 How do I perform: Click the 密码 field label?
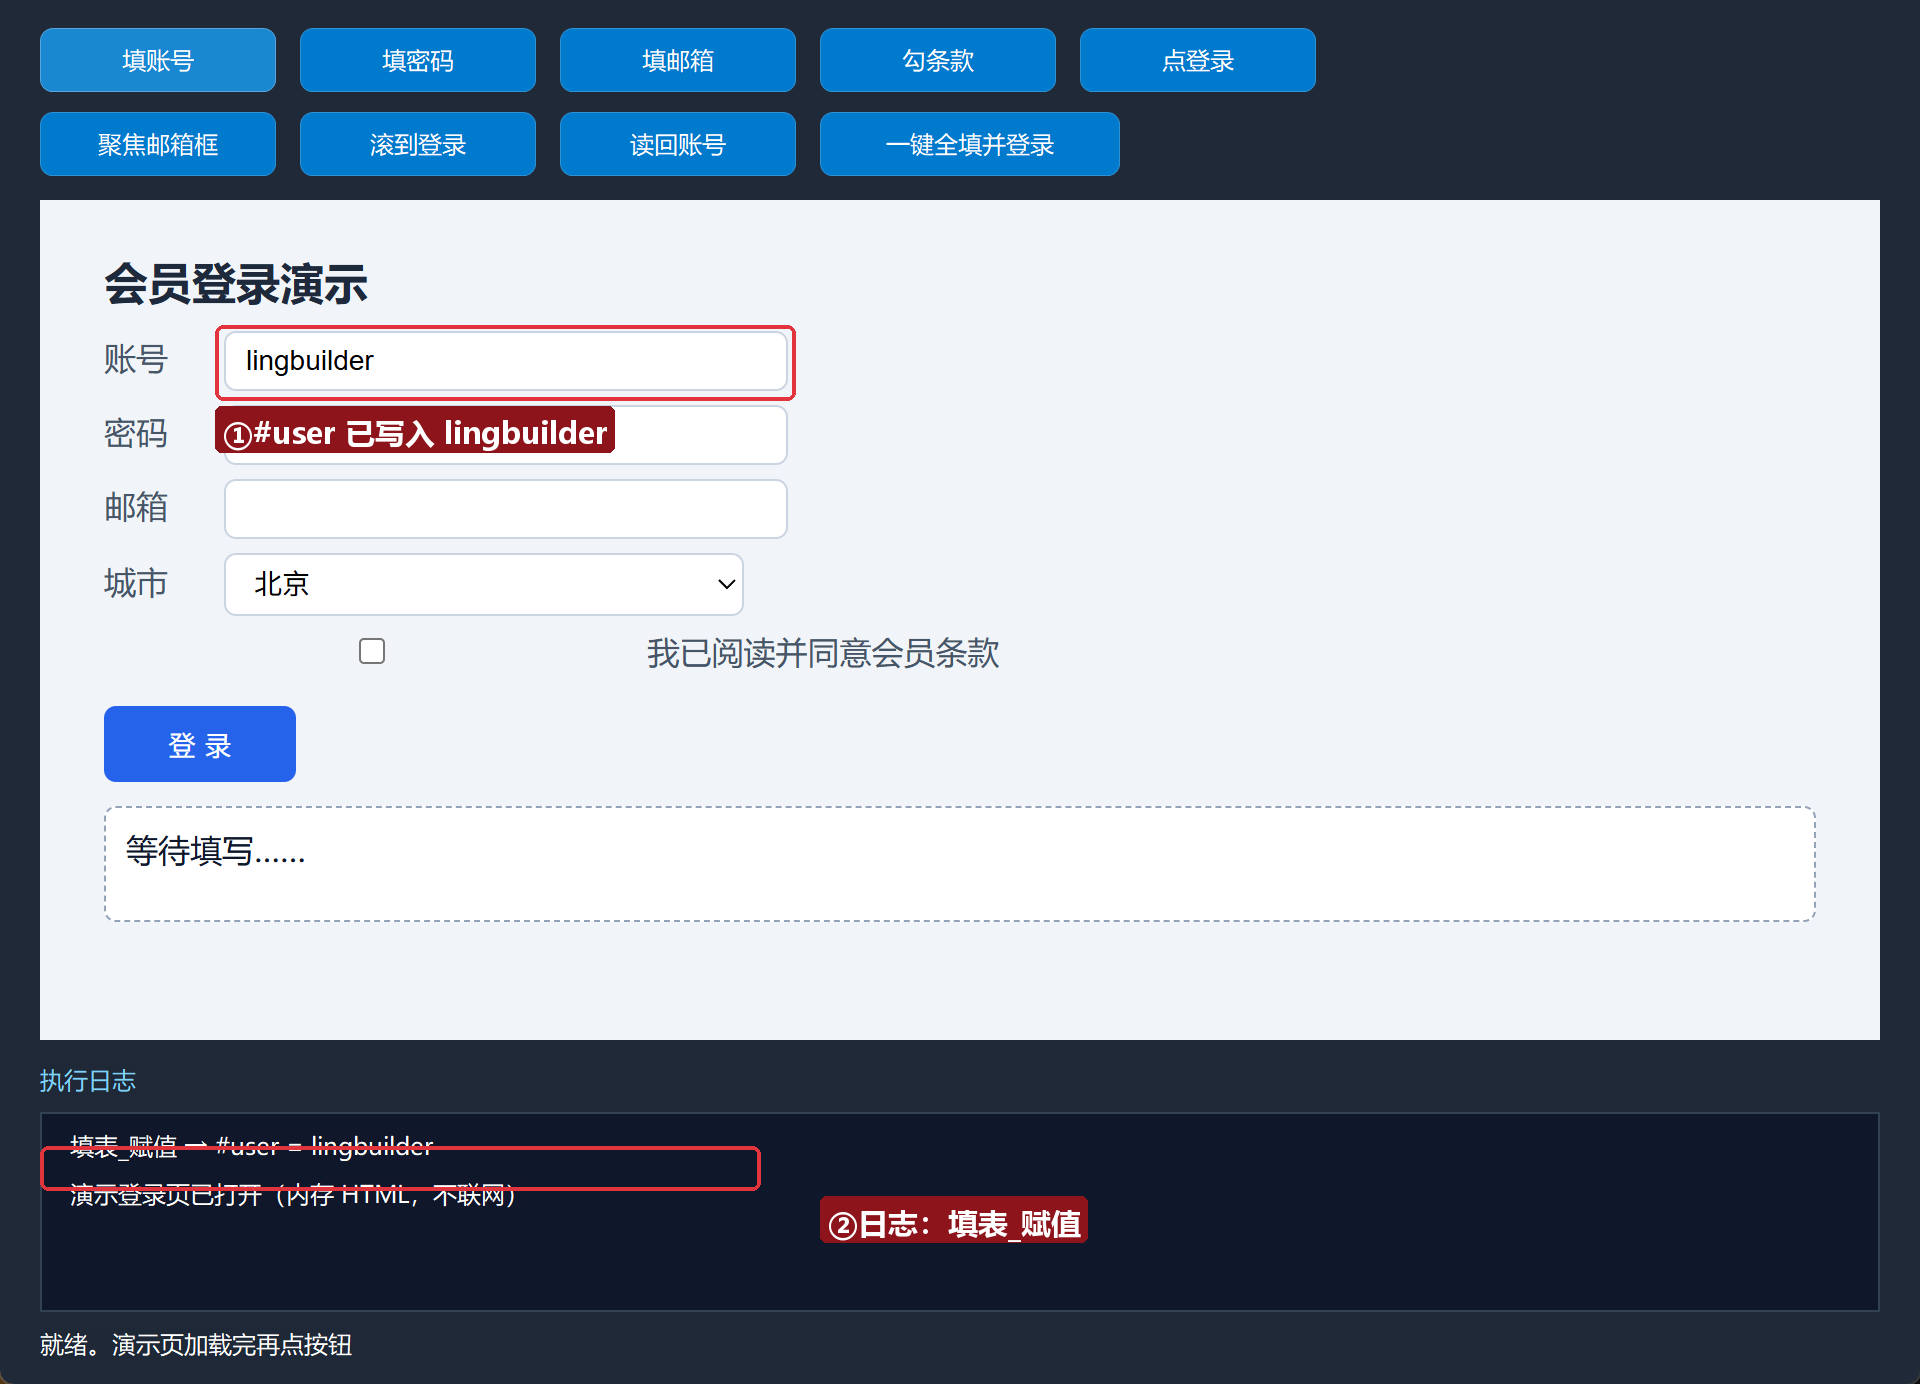(136, 434)
